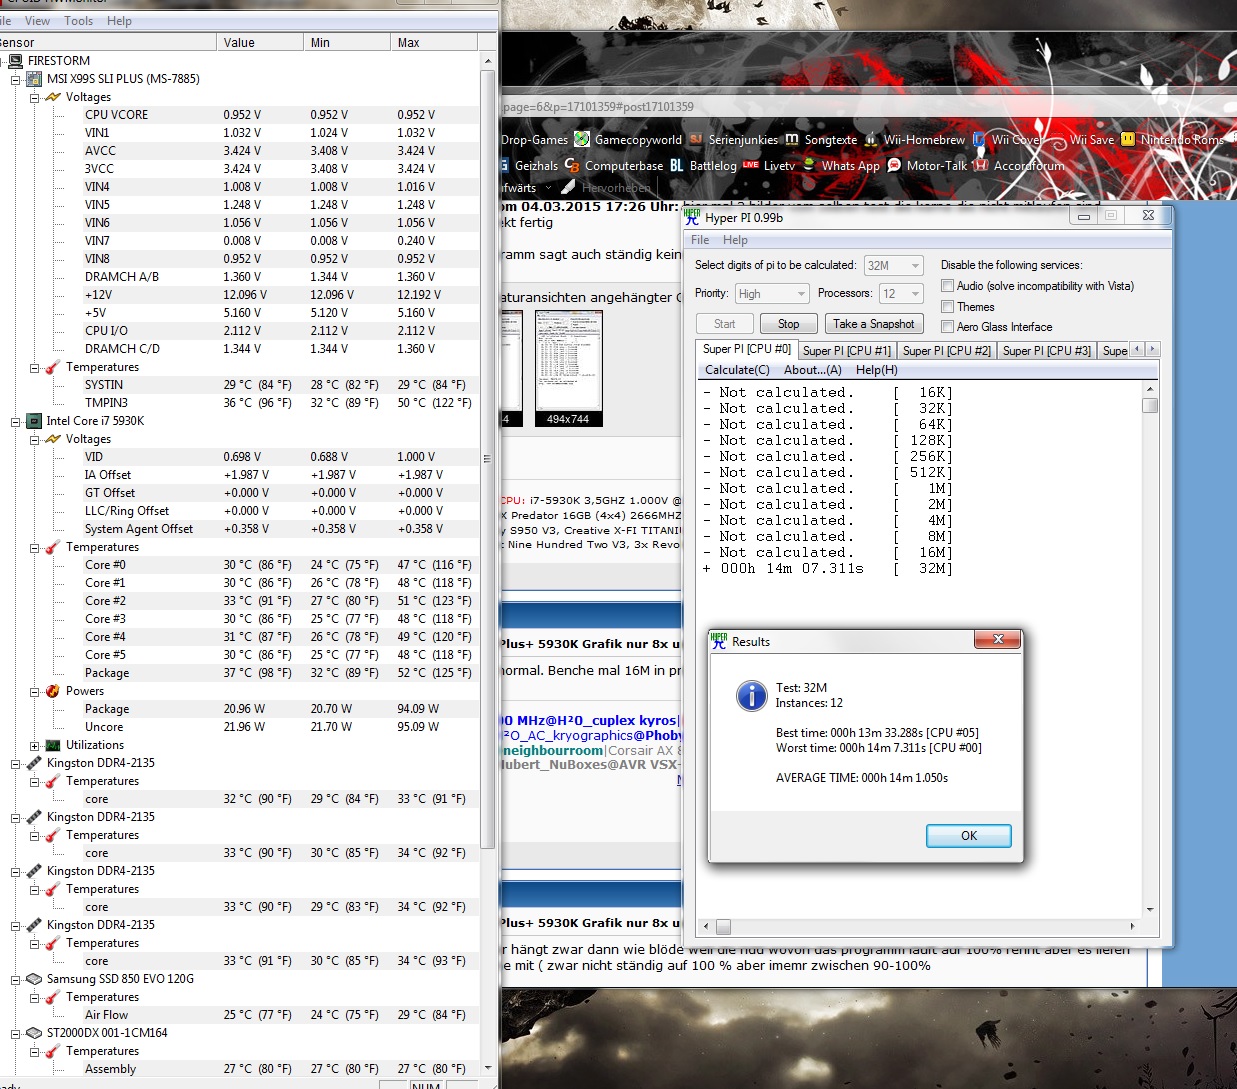The width and height of the screenshot is (1237, 1089).
Task: Open the Gamecopyworld bookmark icon
Action: pyautogui.click(x=581, y=140)
